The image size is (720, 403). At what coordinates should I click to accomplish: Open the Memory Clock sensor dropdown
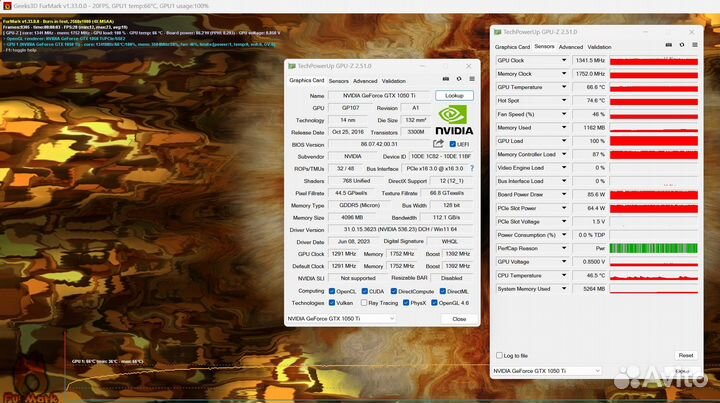click(x=564, y=73)
